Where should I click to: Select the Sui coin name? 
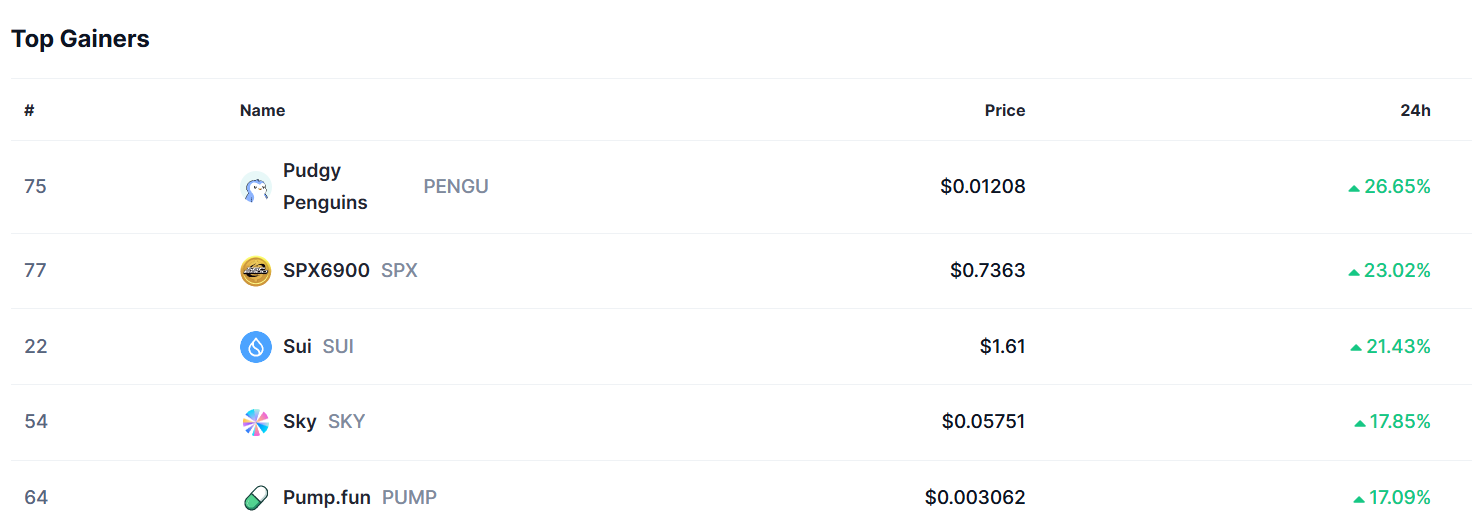pyautogui.click(x=297, y=346)
